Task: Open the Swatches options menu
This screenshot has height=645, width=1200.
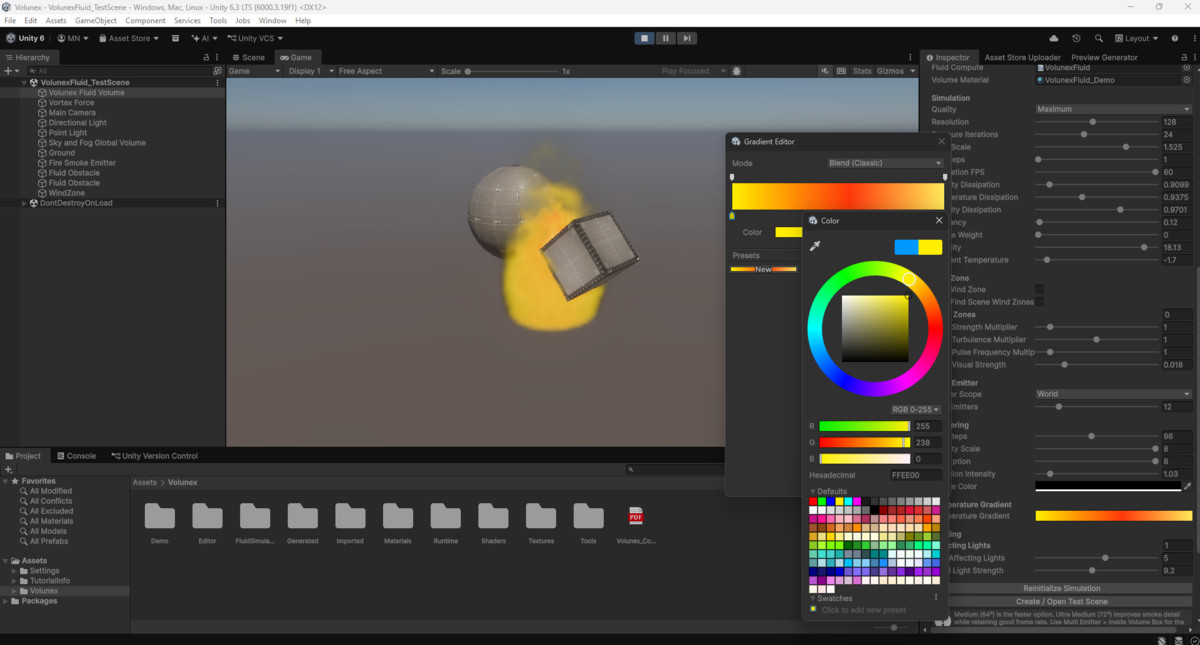Action: click(936, 598)
